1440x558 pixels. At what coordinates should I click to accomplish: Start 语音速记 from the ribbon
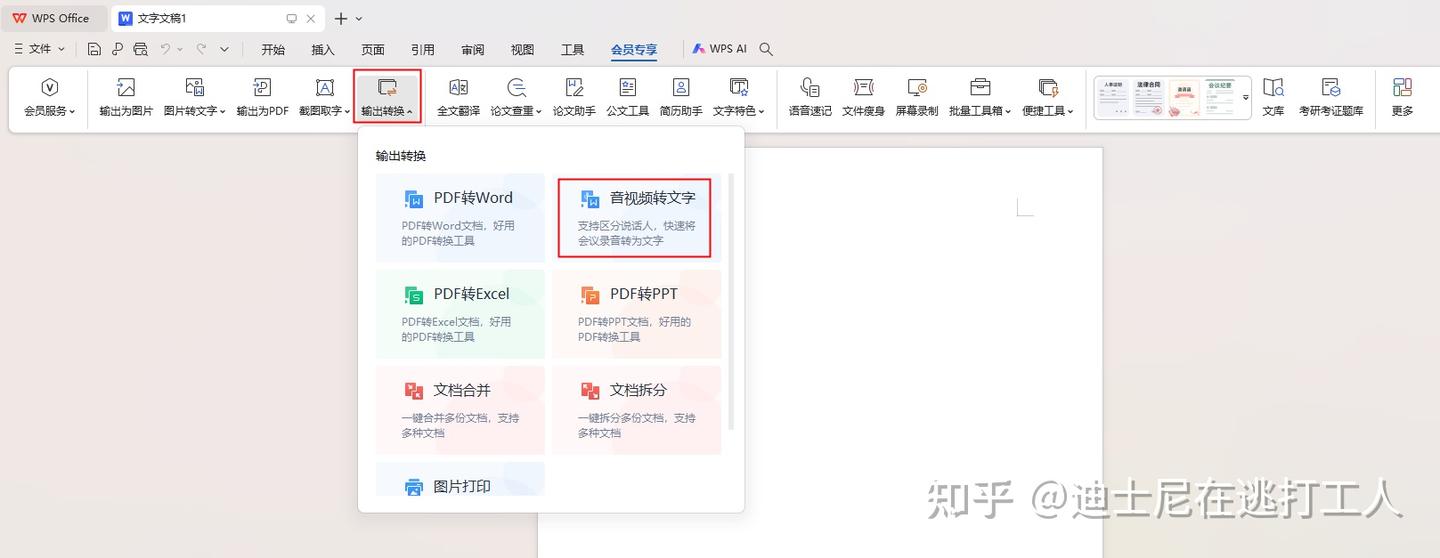click(x=810, y=97)
